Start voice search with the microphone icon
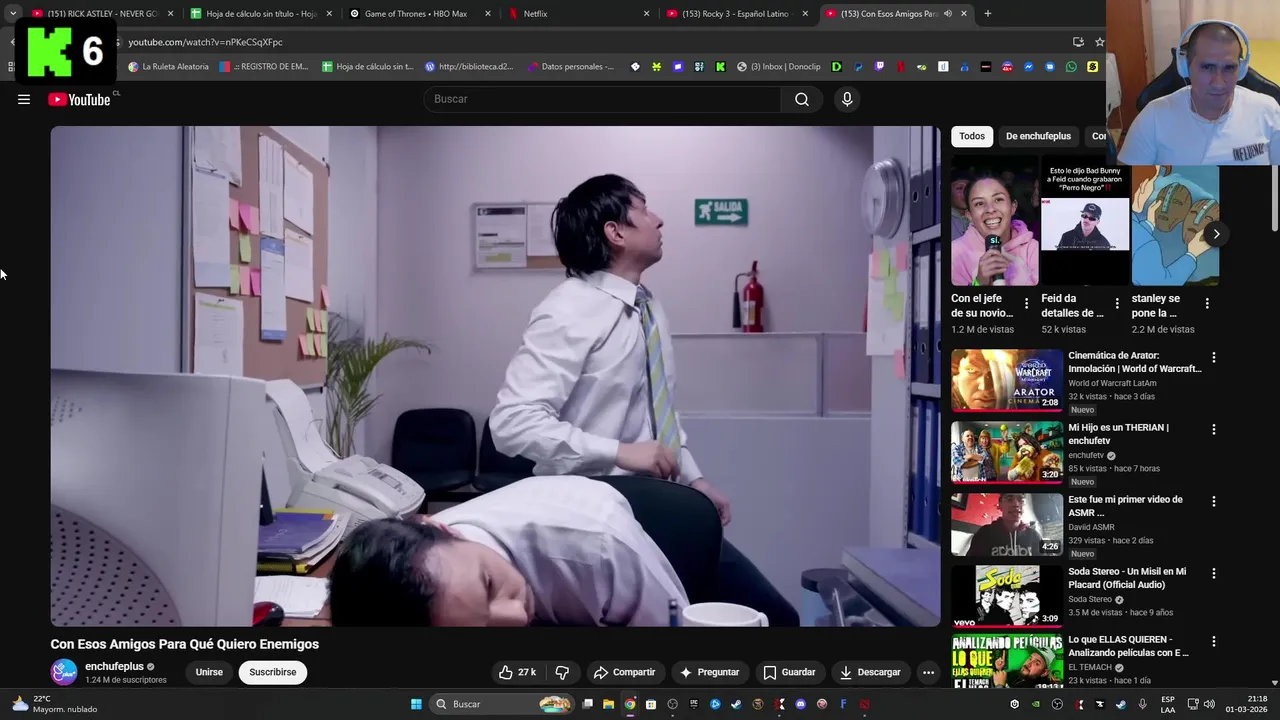Screen dimensions: 1280x720 847,99
